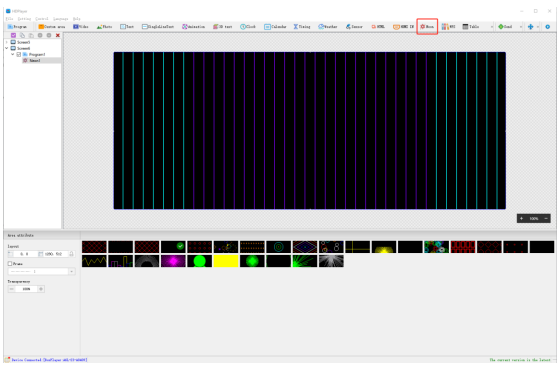The width and height of the screenshot is (560, 366).
Task: Click the toolbar item left of Table
Action: [x=449, y=27]
